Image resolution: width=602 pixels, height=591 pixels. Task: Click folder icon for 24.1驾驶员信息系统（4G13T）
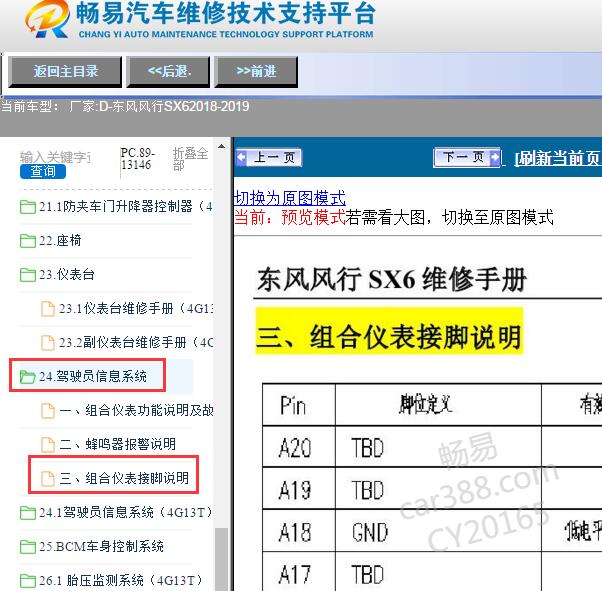(28, 513)
